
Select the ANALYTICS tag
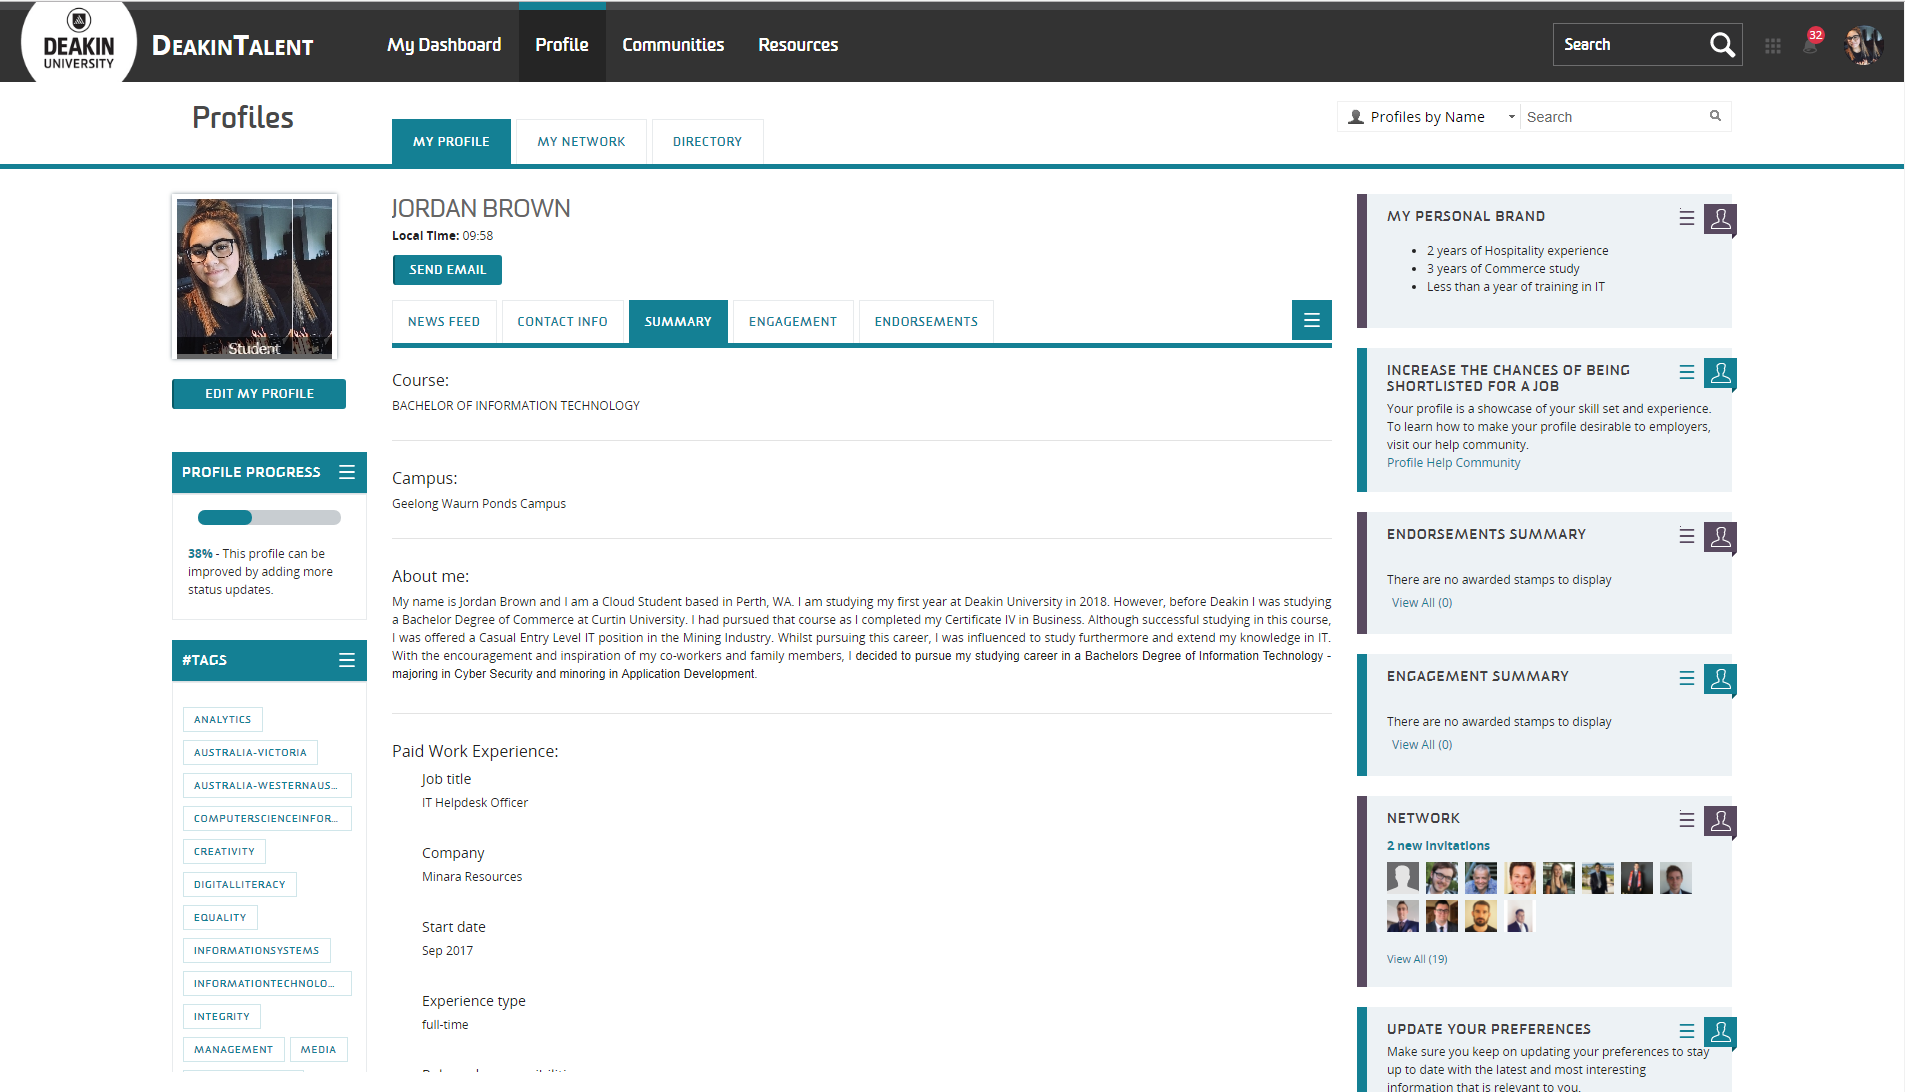pyautogui.click(x=223, y=720)
